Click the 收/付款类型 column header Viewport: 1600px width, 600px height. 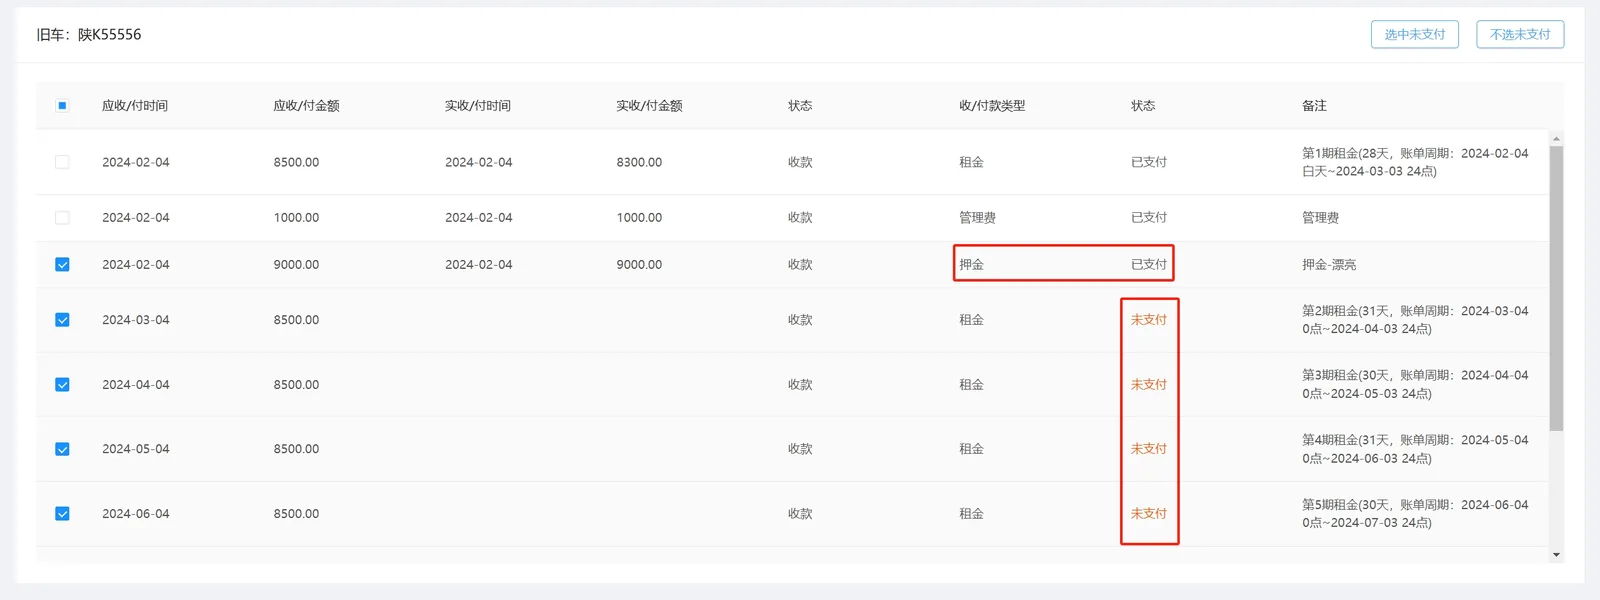pyautogui.click(x=992, y=106)
